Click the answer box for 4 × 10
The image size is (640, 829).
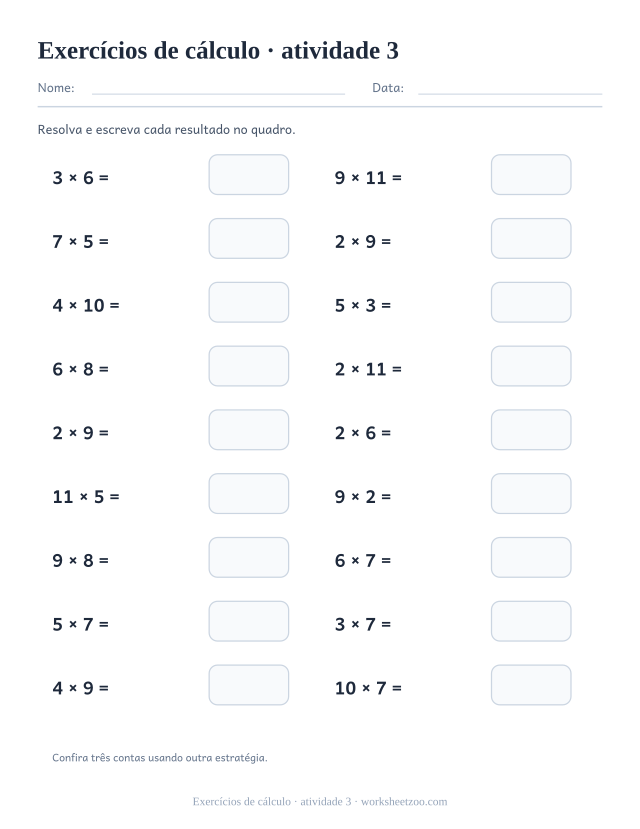coord(249,302)
